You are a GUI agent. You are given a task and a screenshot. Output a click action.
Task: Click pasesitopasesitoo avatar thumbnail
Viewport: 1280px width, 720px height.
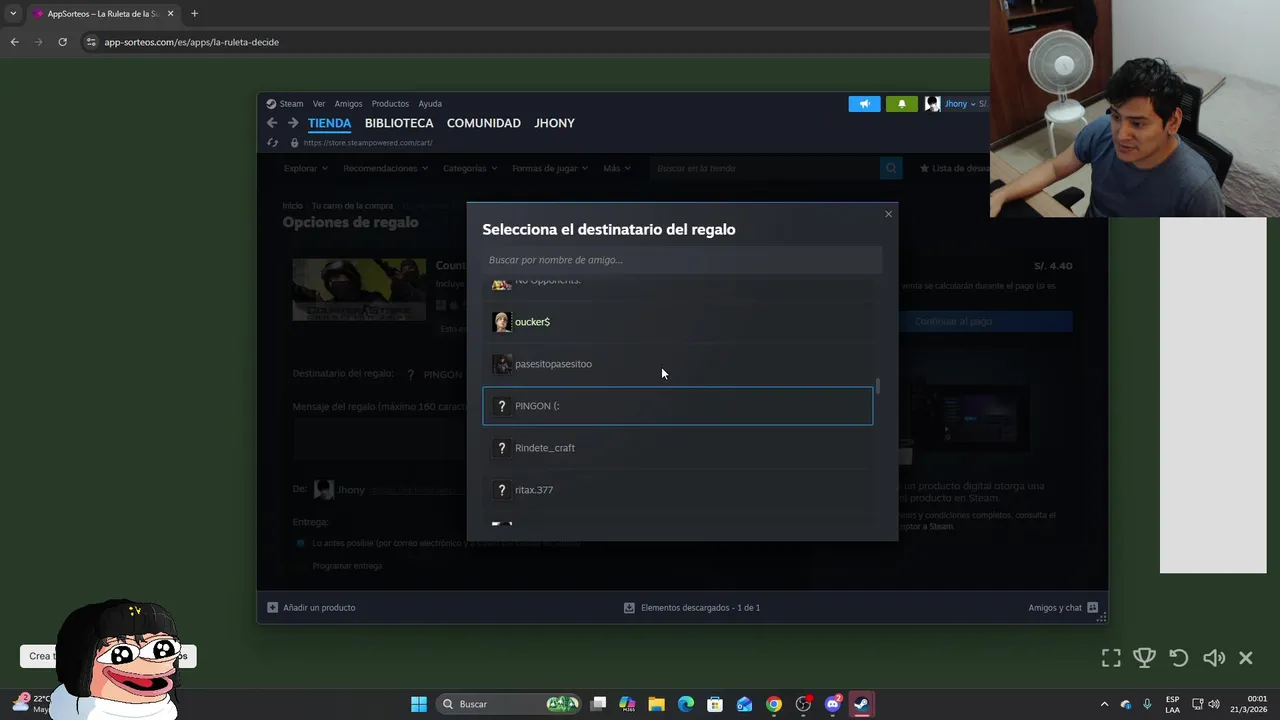(502, 364)
